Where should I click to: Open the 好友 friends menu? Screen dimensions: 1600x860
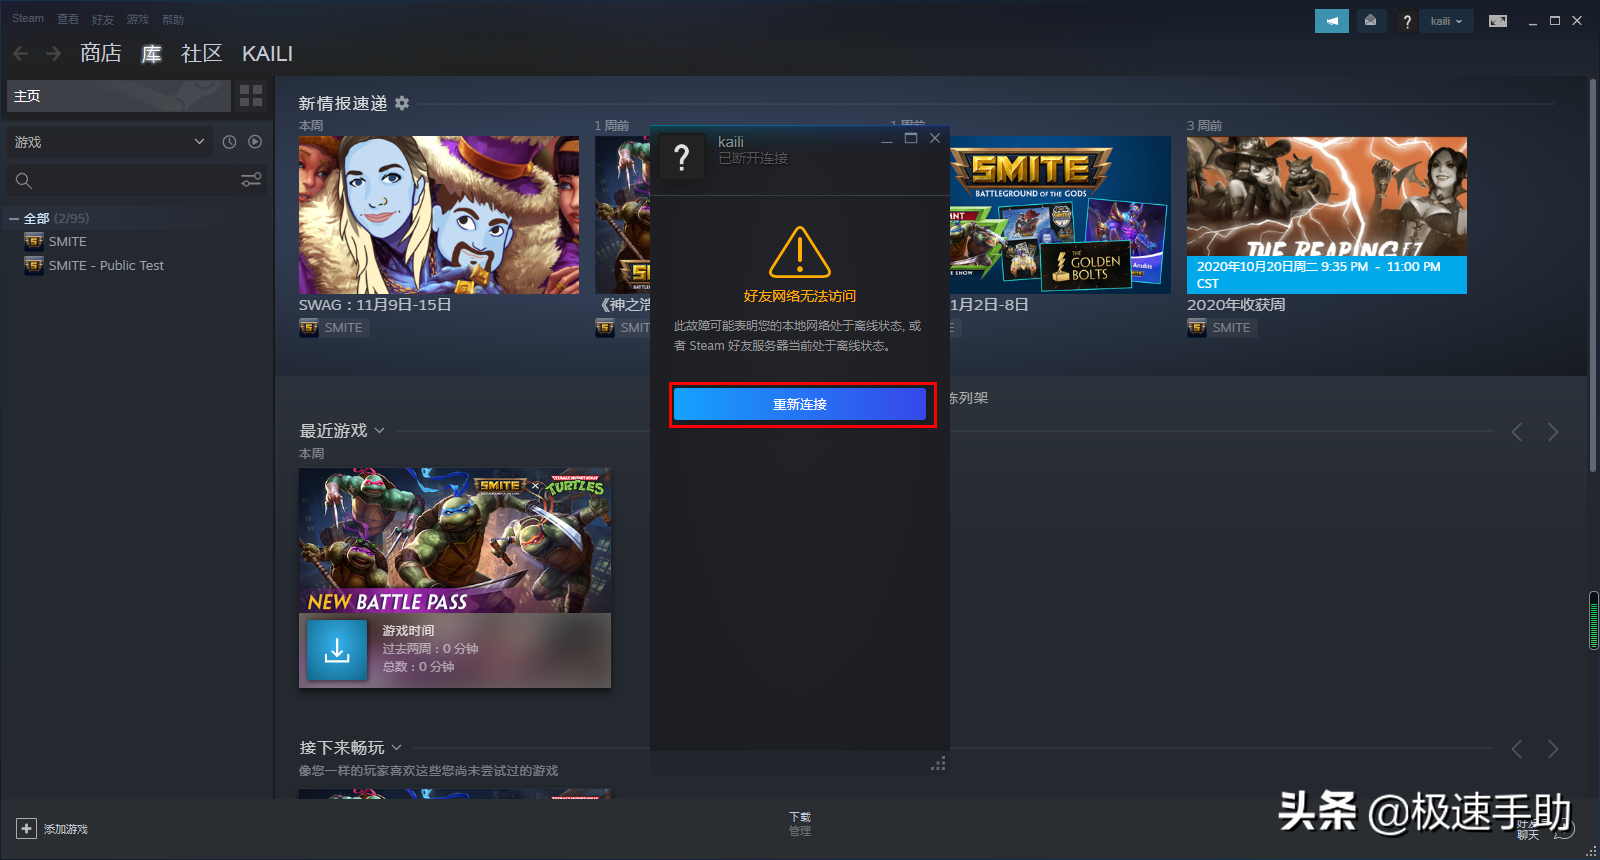(x=103, y=19)
